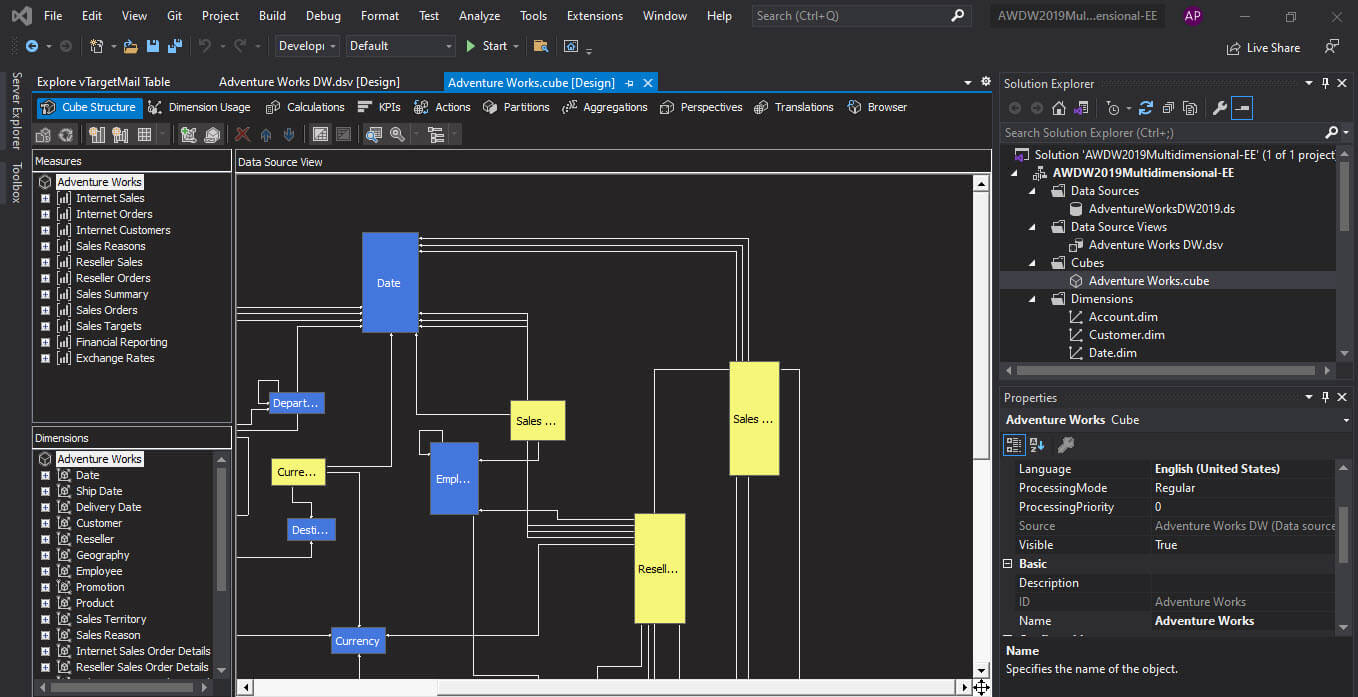Click the Home icon in Solution Explorer
Viewport: 1358px width, 697px height.
1058,108
